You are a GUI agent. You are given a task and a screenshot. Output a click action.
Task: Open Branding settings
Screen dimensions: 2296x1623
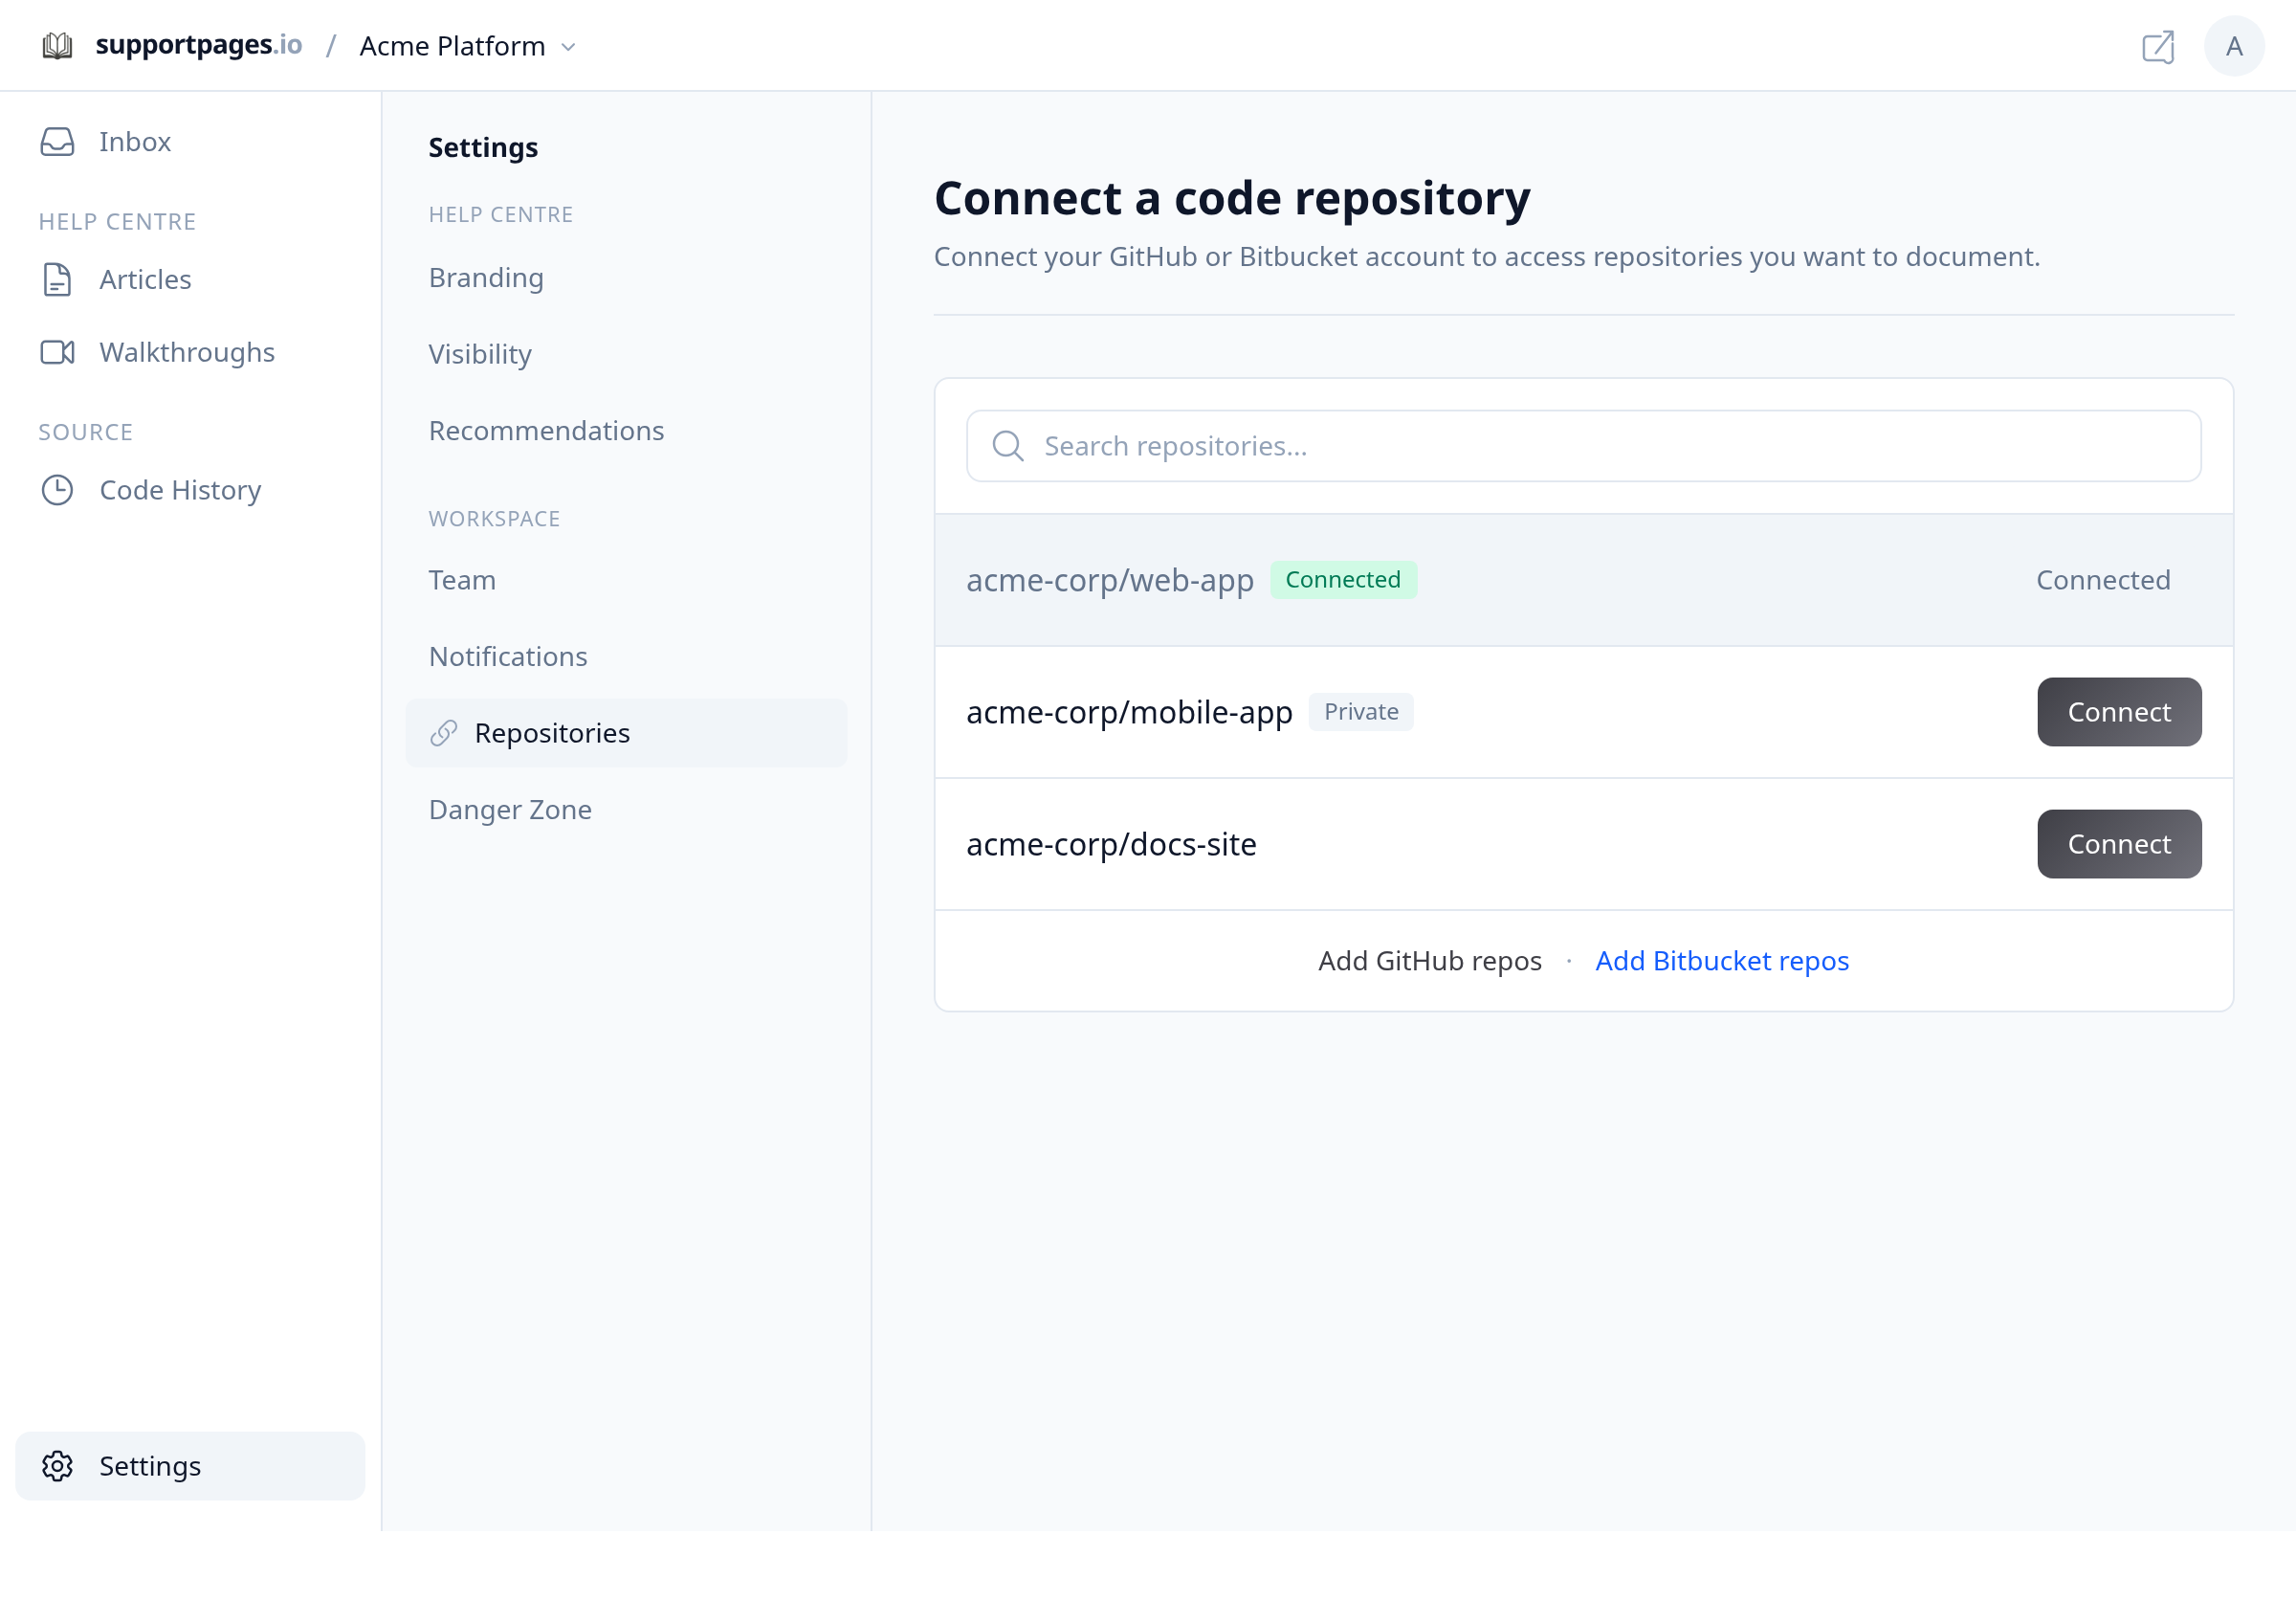click(486, 278)
